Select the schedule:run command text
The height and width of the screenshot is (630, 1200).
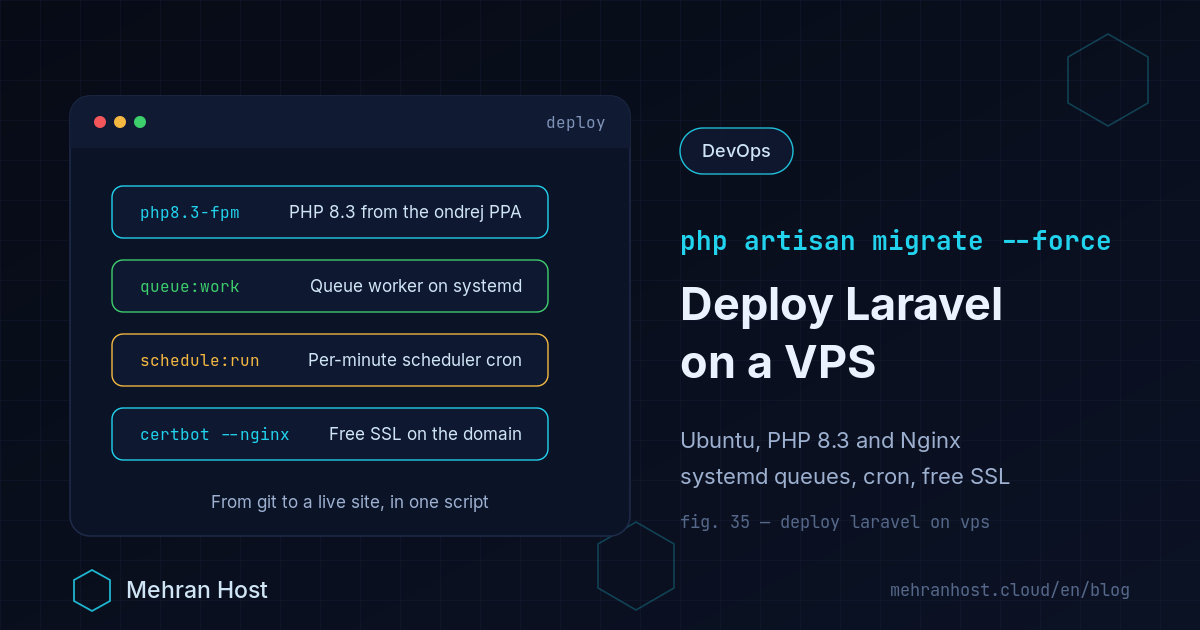pyautogui.click(x=200, y=360)
